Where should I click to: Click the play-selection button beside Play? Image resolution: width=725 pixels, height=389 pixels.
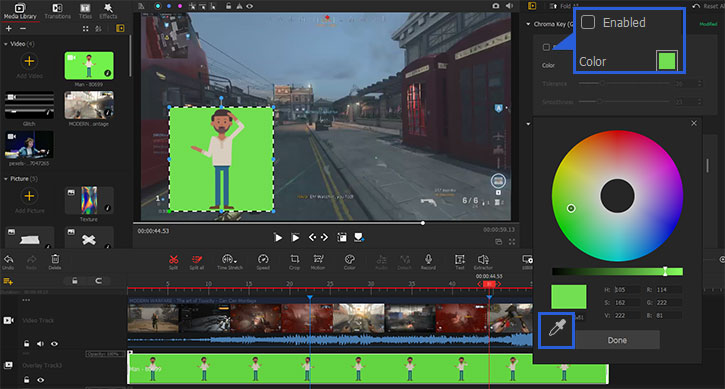295,238
